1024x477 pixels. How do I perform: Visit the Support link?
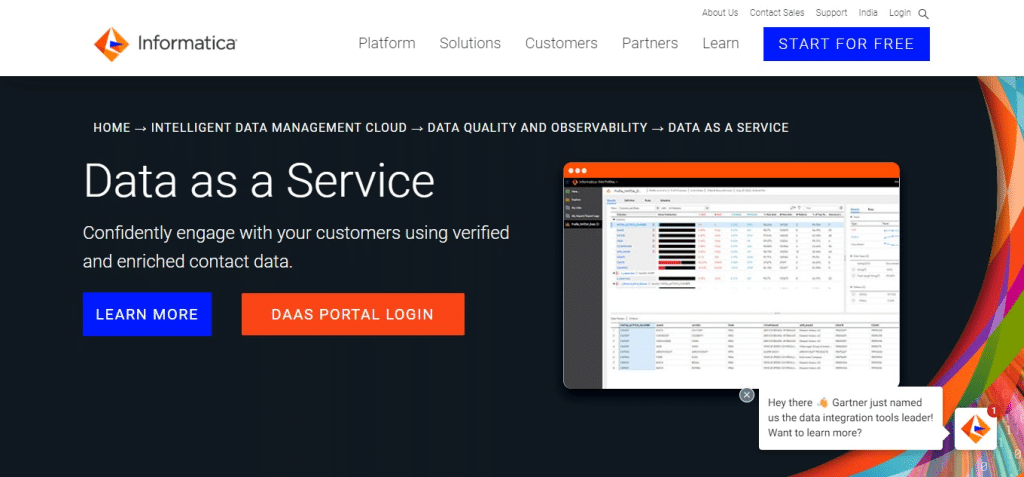pos(831,12)
